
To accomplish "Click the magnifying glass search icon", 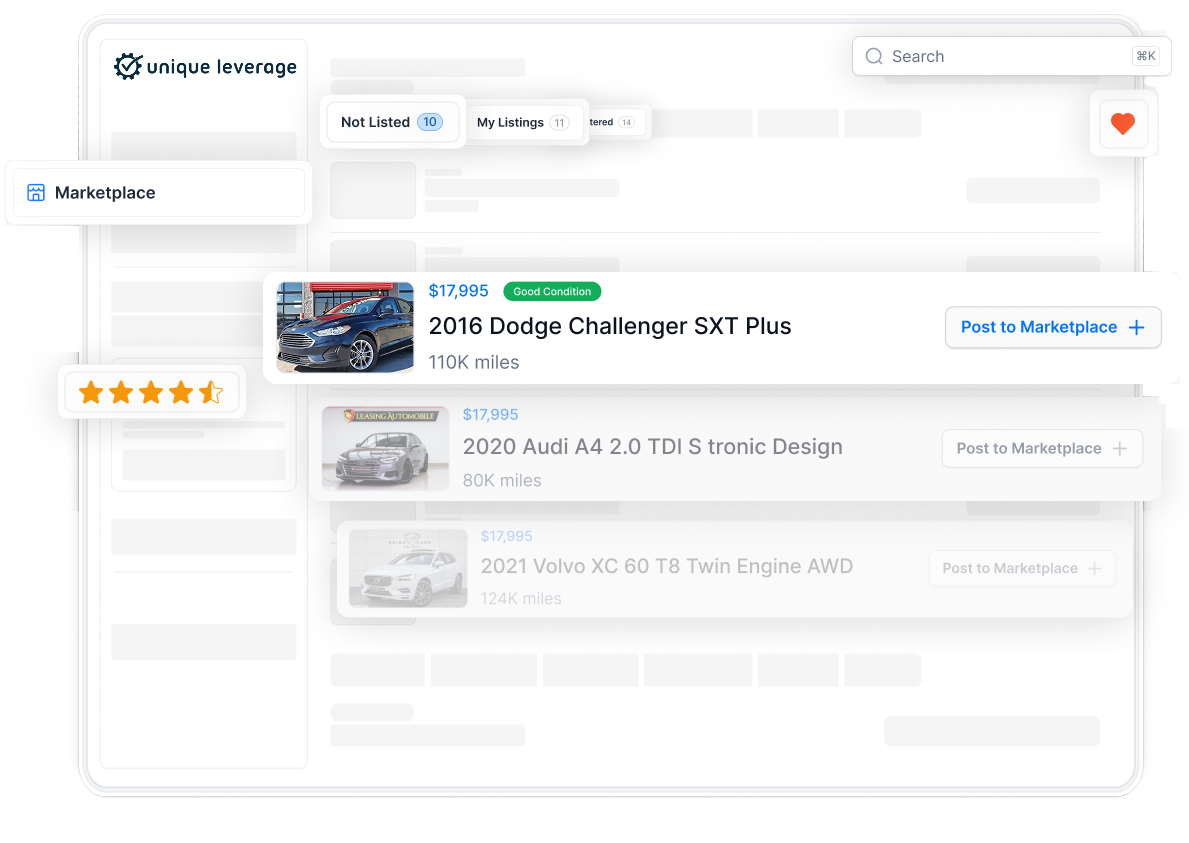I will click(x=874, y=56).
